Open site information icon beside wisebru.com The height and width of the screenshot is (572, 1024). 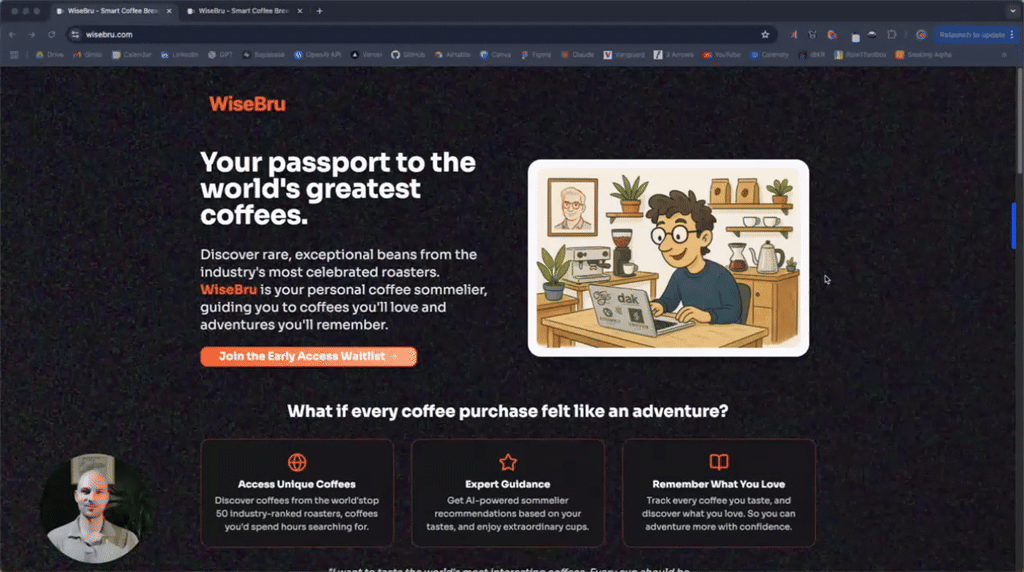tap(76, 35)
